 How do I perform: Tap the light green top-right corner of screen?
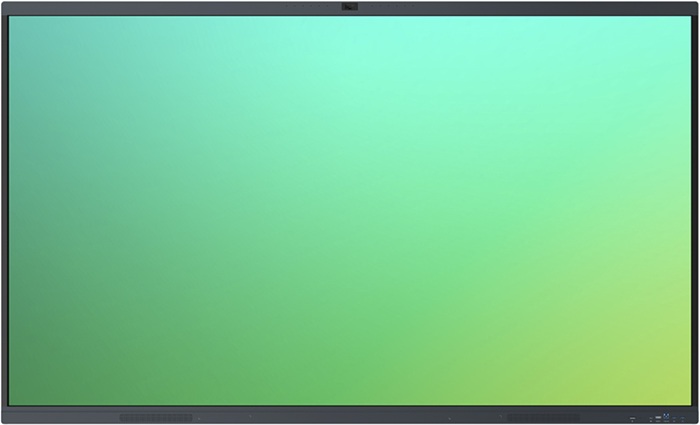675,30
